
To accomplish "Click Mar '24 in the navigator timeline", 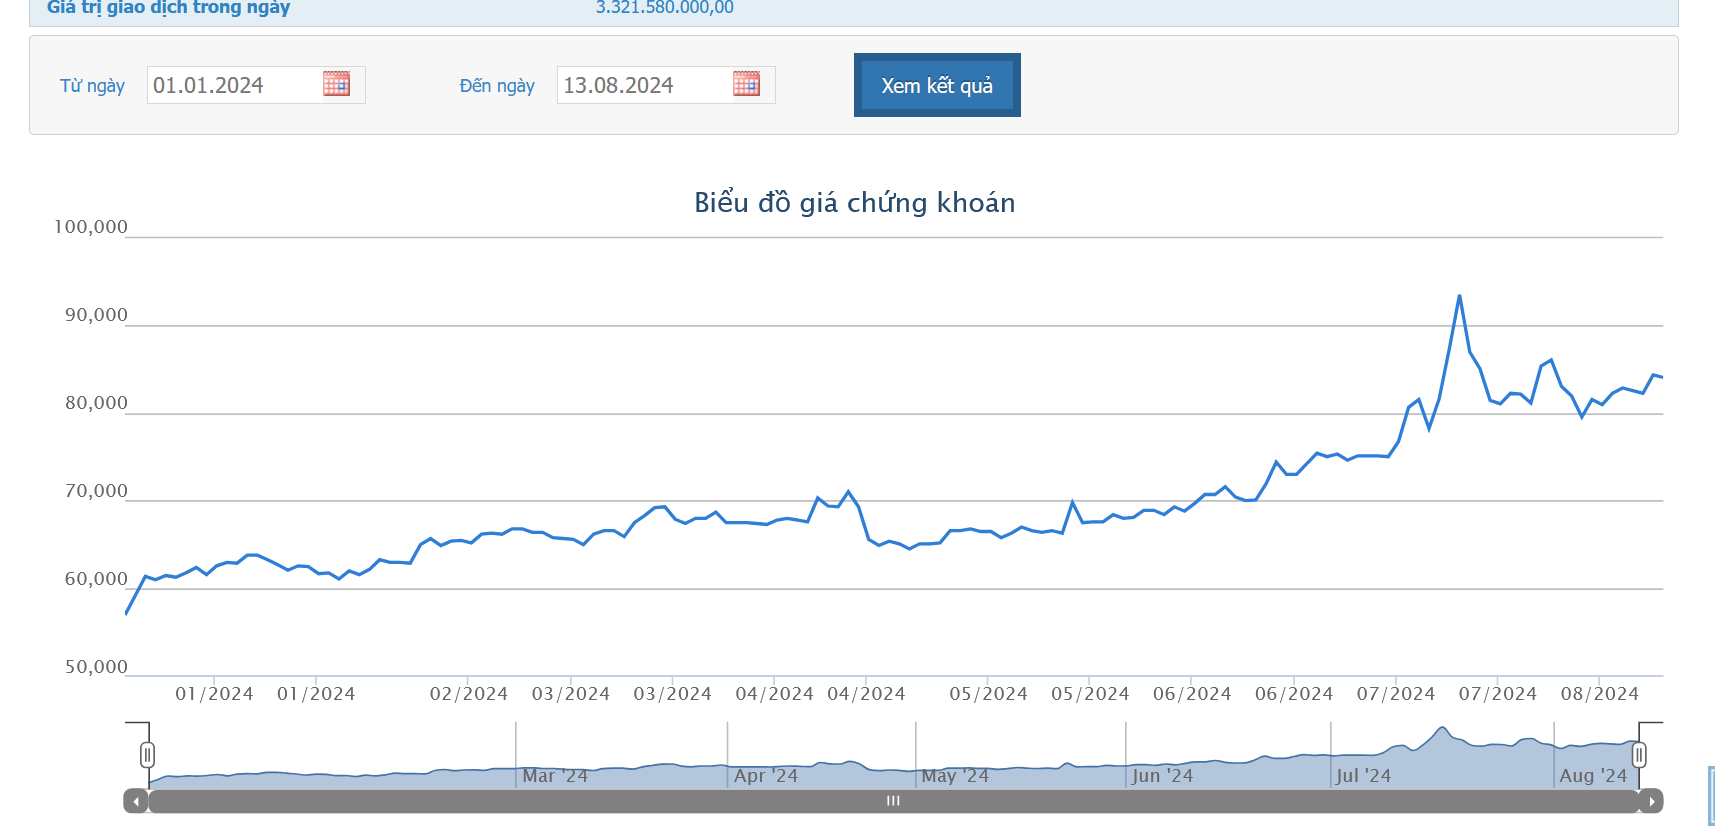I will [x=555, y=776].
